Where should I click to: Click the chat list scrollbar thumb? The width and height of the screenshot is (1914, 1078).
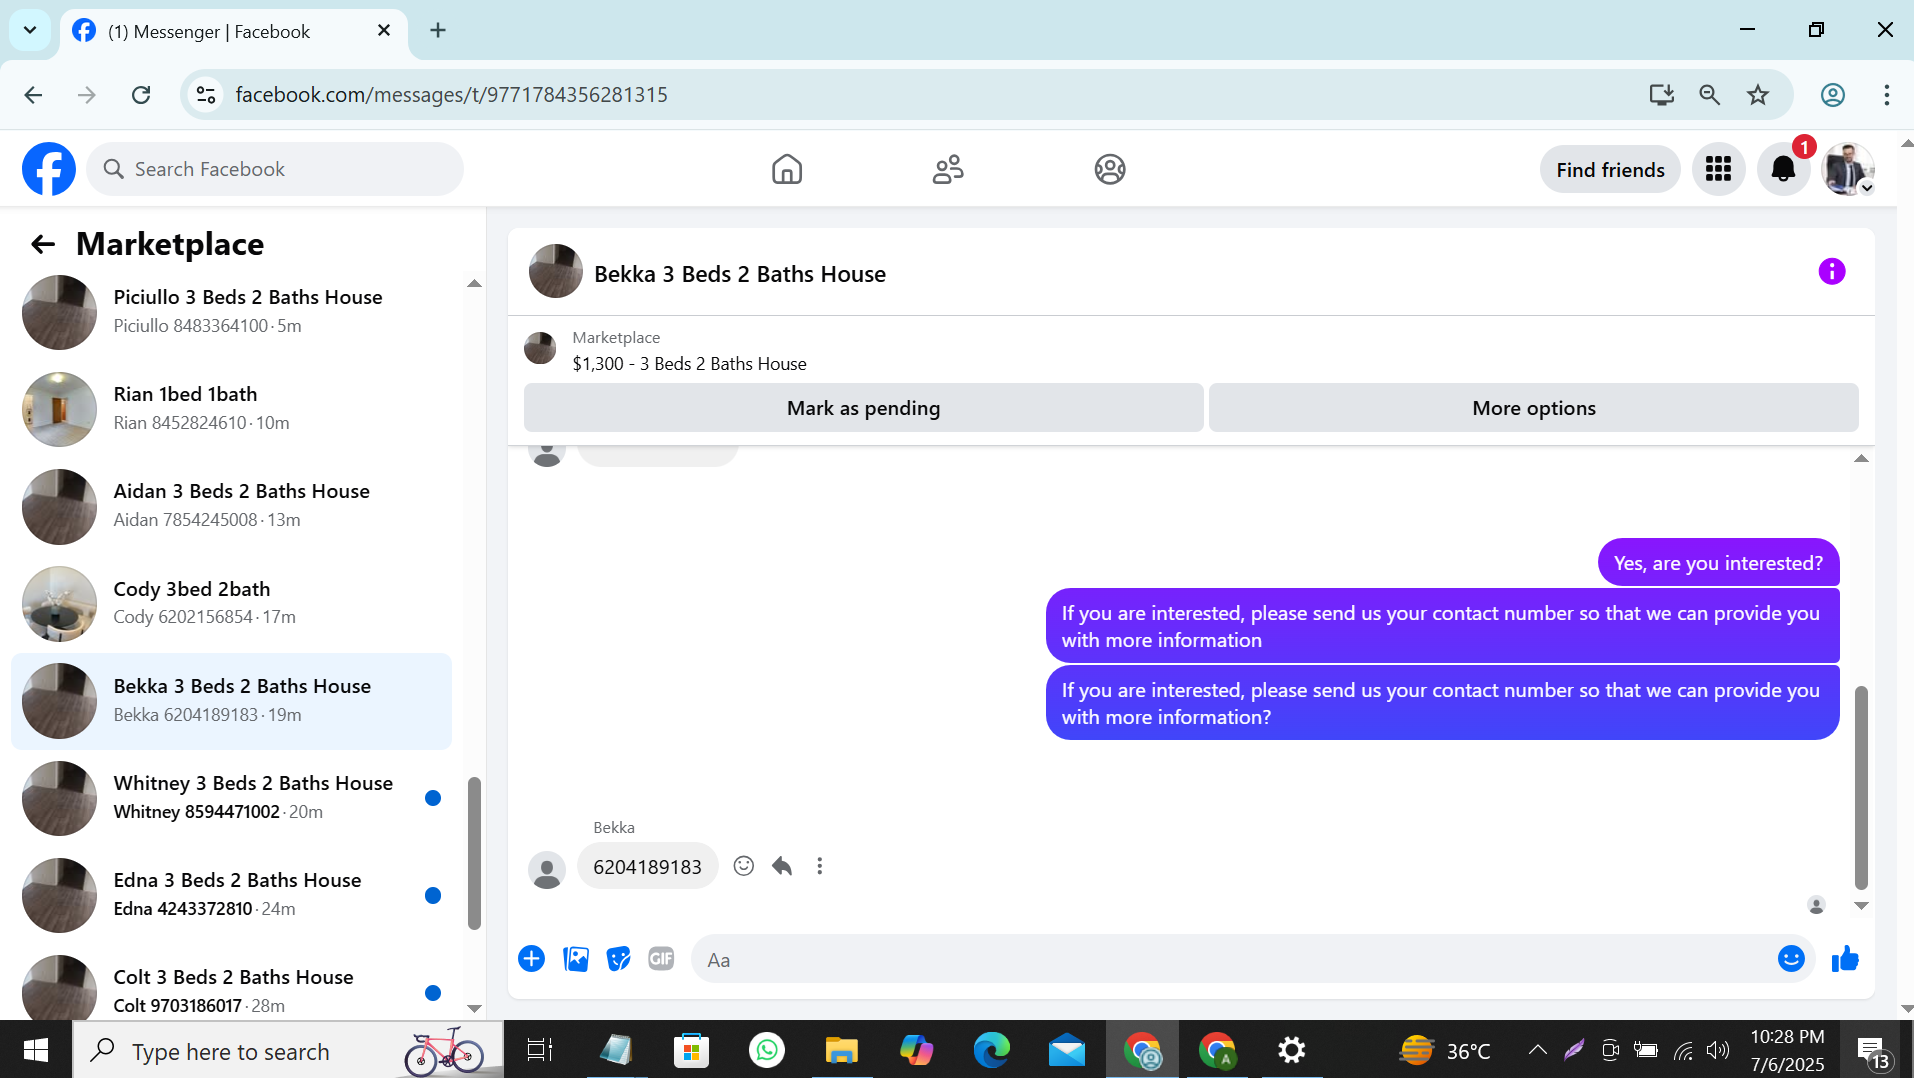(474, 853)
